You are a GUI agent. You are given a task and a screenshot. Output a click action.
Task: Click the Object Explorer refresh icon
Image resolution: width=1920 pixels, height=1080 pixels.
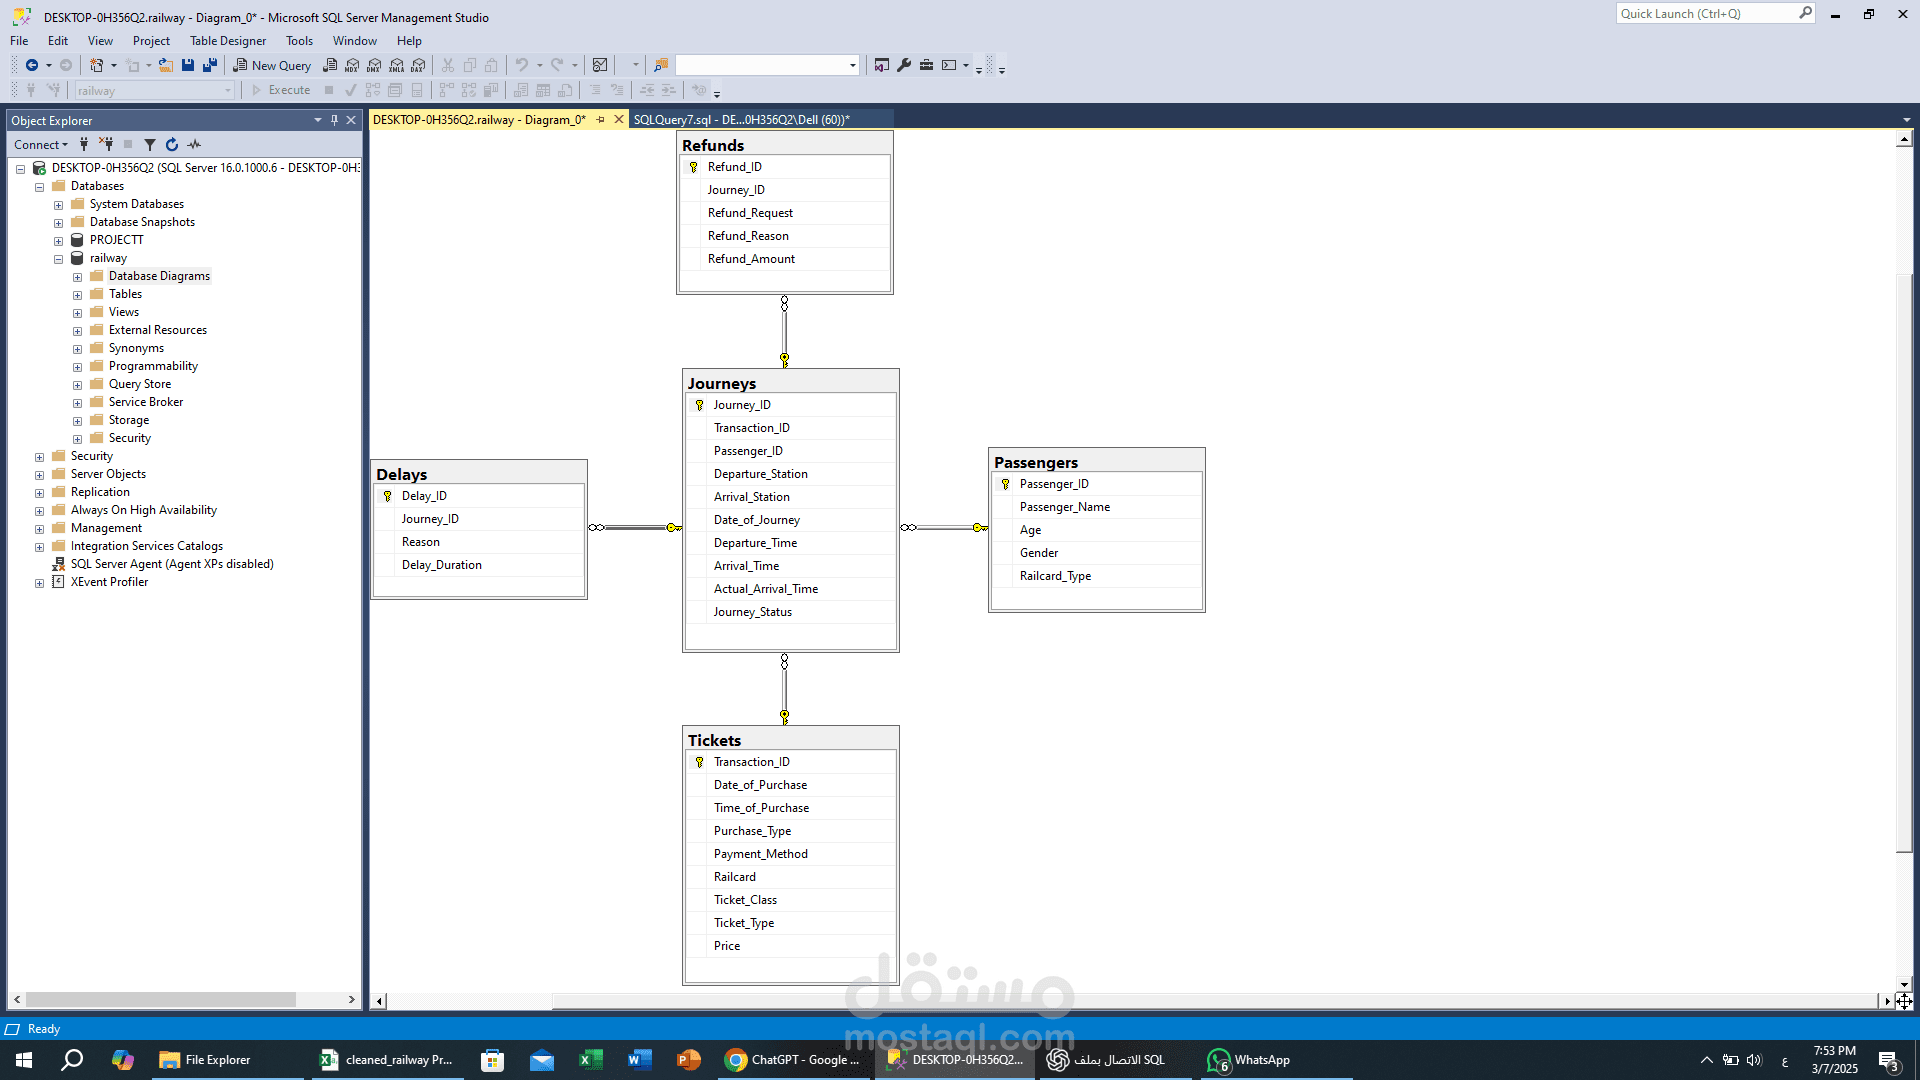[x=172, y=144]
